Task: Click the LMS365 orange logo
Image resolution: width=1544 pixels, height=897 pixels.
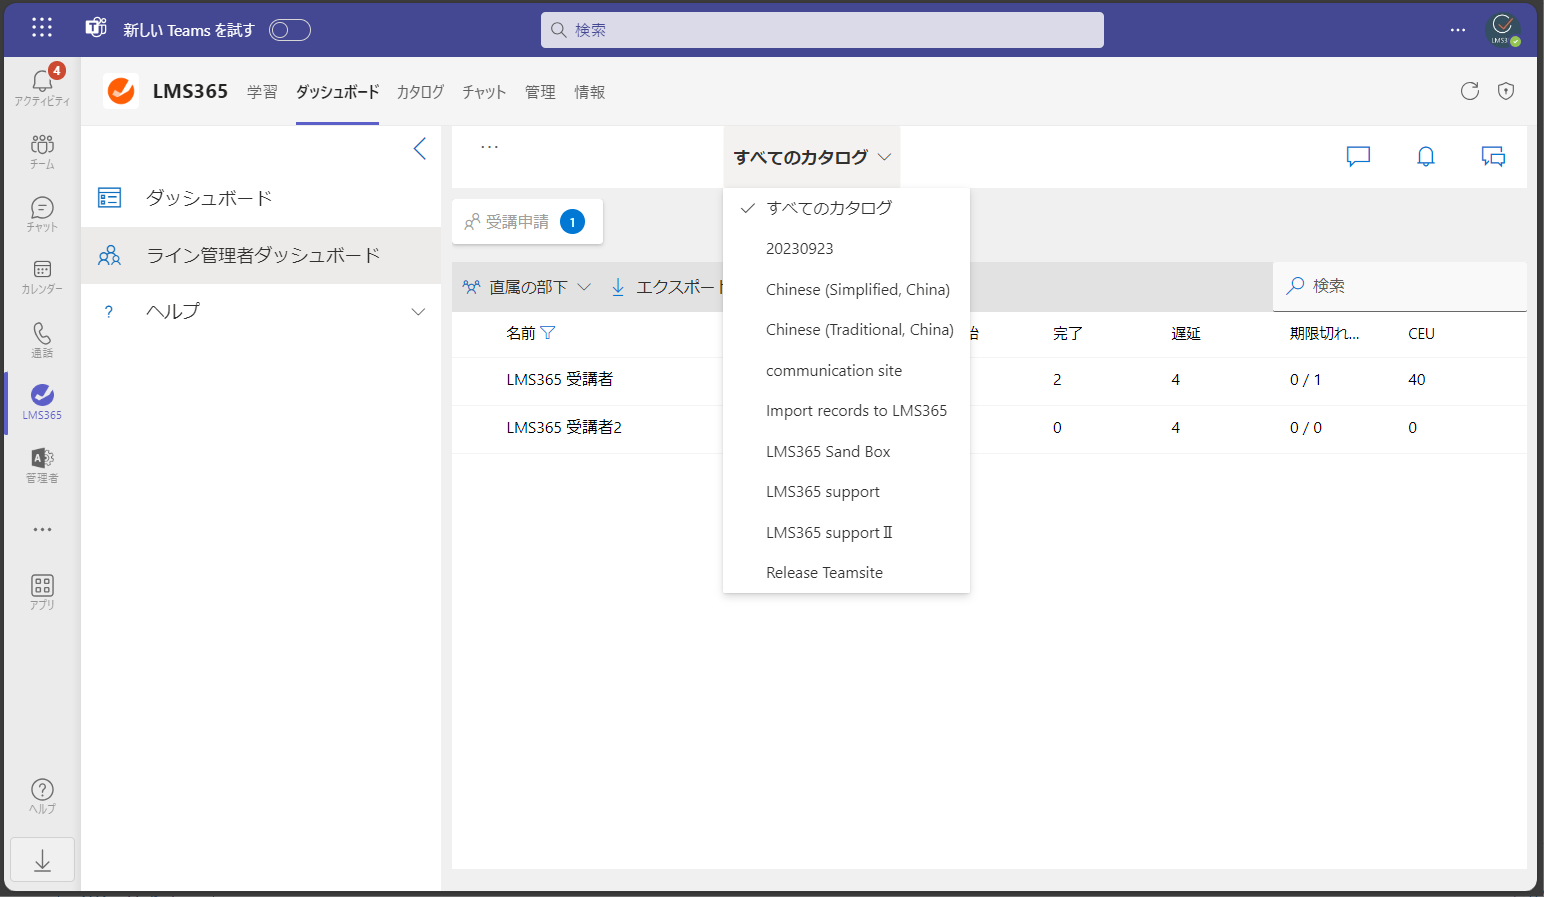Action: point(121,91)
